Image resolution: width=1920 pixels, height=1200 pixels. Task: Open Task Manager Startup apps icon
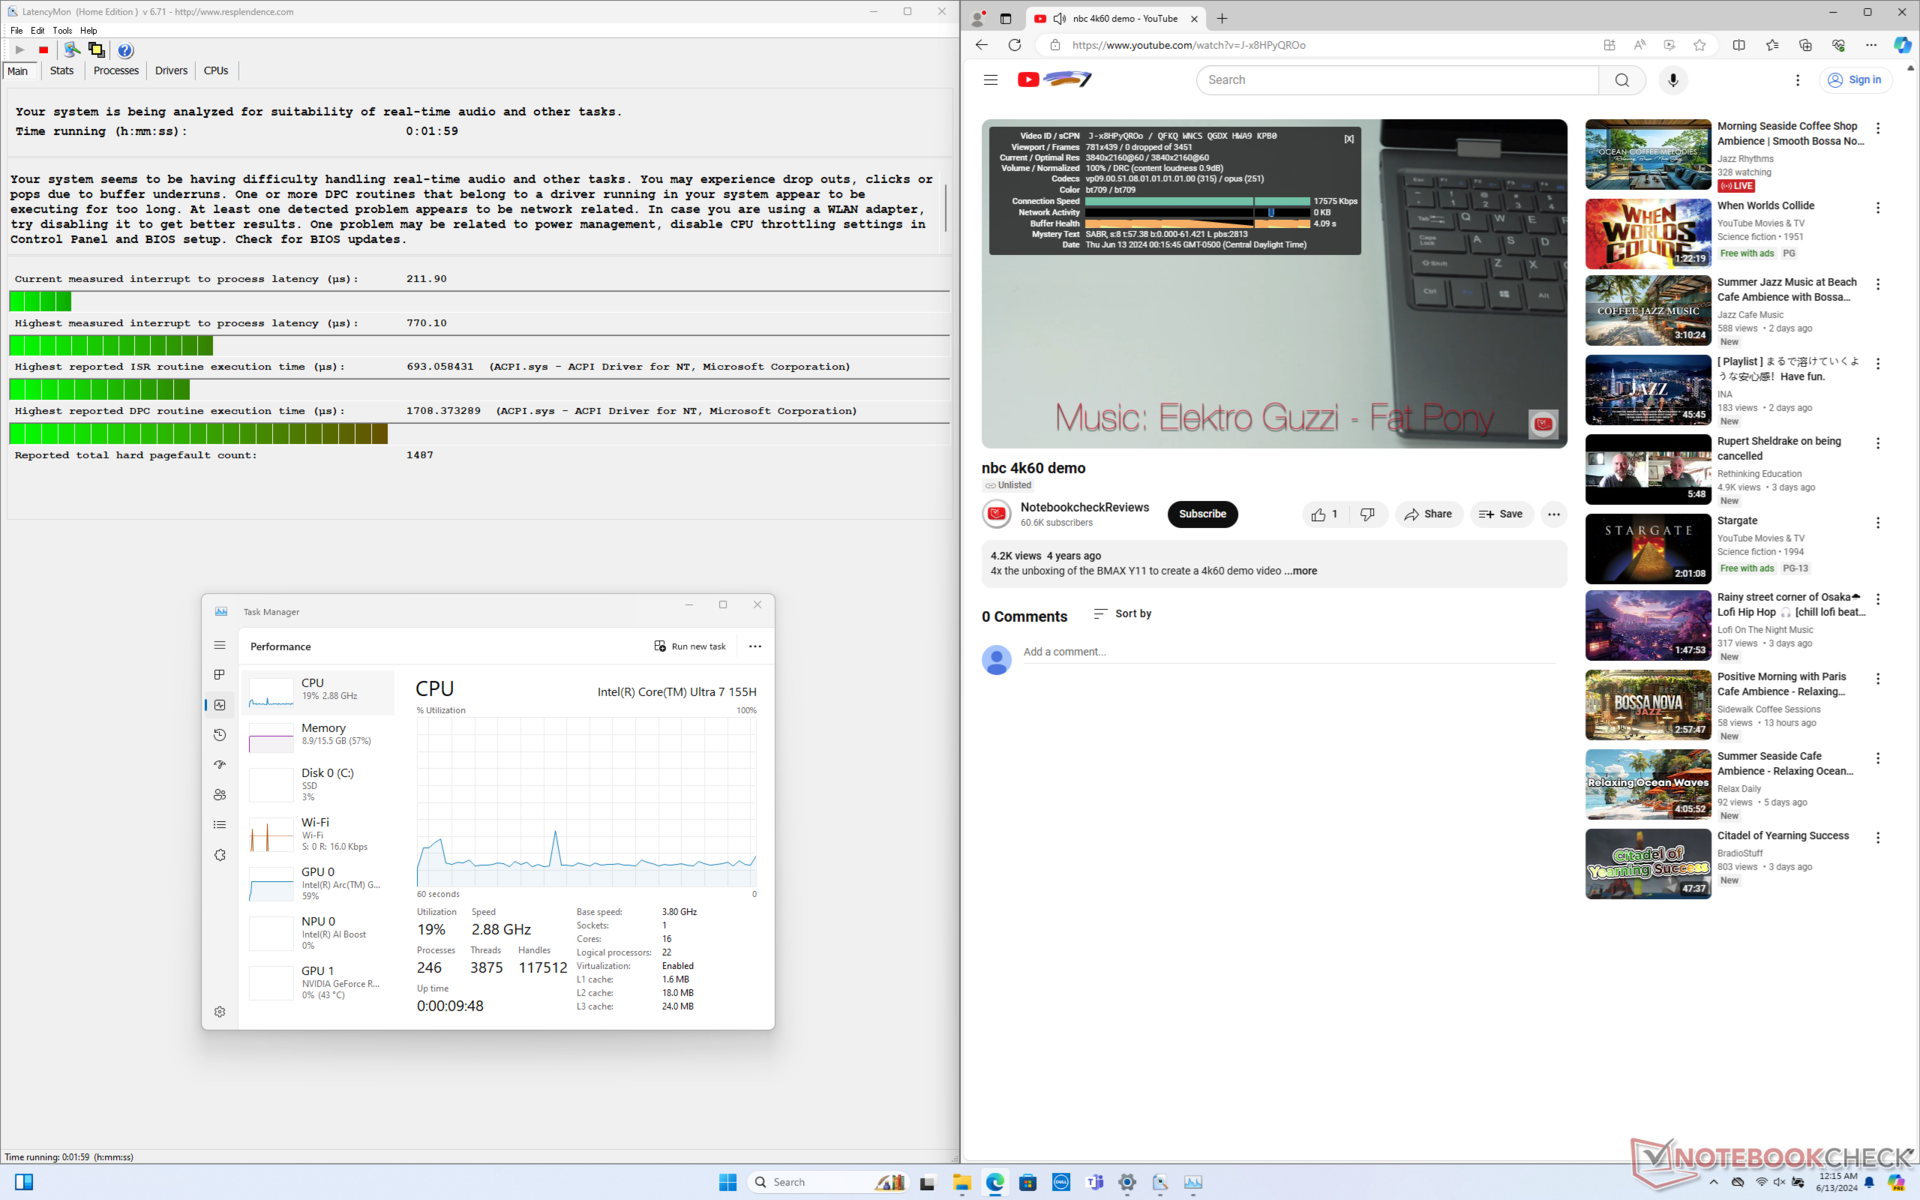(x=220, y=765)
